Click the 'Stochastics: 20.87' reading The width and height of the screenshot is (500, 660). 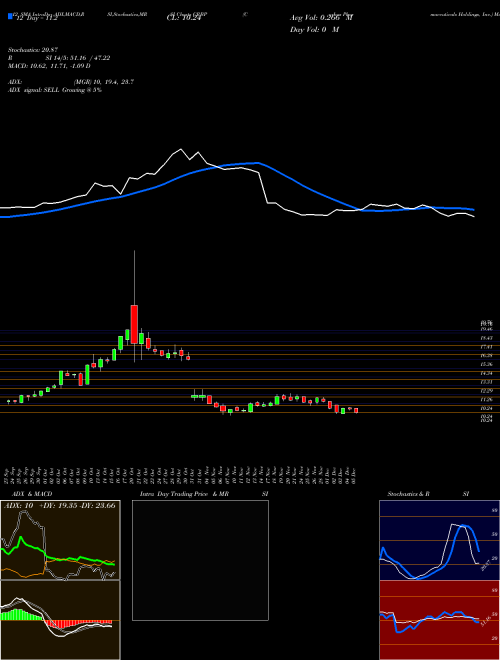click(x=31, y=50)
